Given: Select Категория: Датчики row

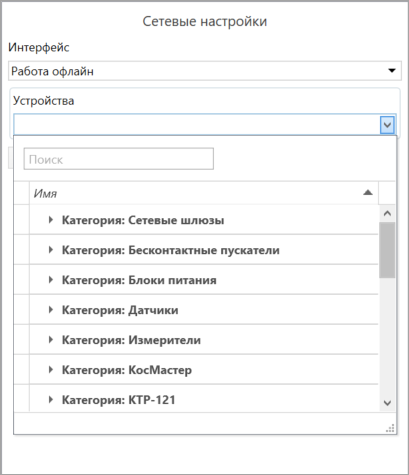Looking at the screenshot, I should 204,310.
